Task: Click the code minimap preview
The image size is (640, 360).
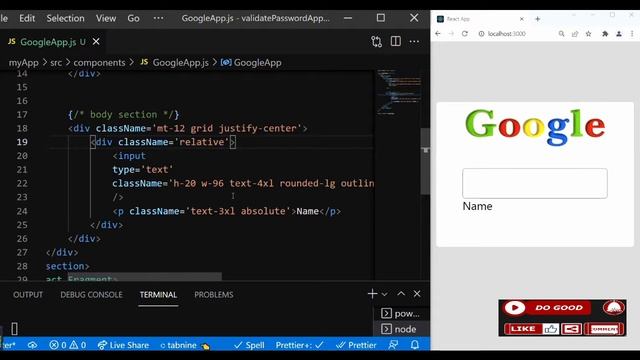Action: point(398,92)
